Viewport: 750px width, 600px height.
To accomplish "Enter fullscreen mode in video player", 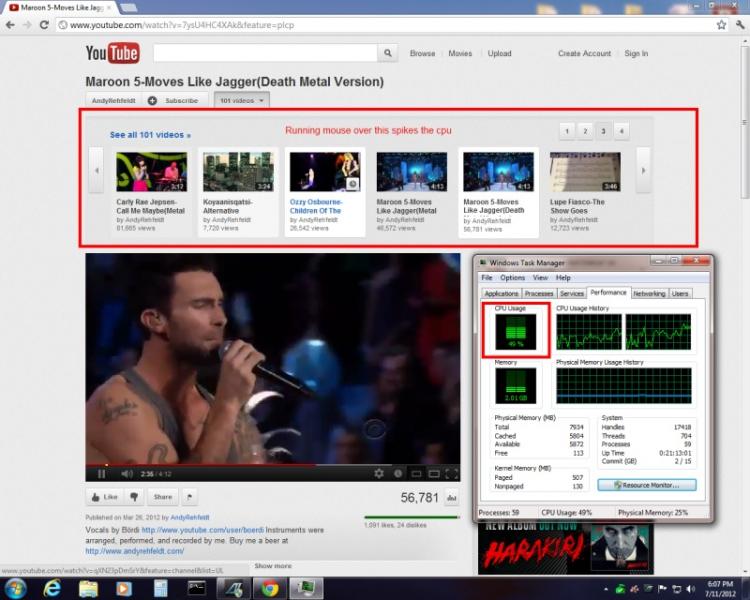I will (x=450, y=473).
